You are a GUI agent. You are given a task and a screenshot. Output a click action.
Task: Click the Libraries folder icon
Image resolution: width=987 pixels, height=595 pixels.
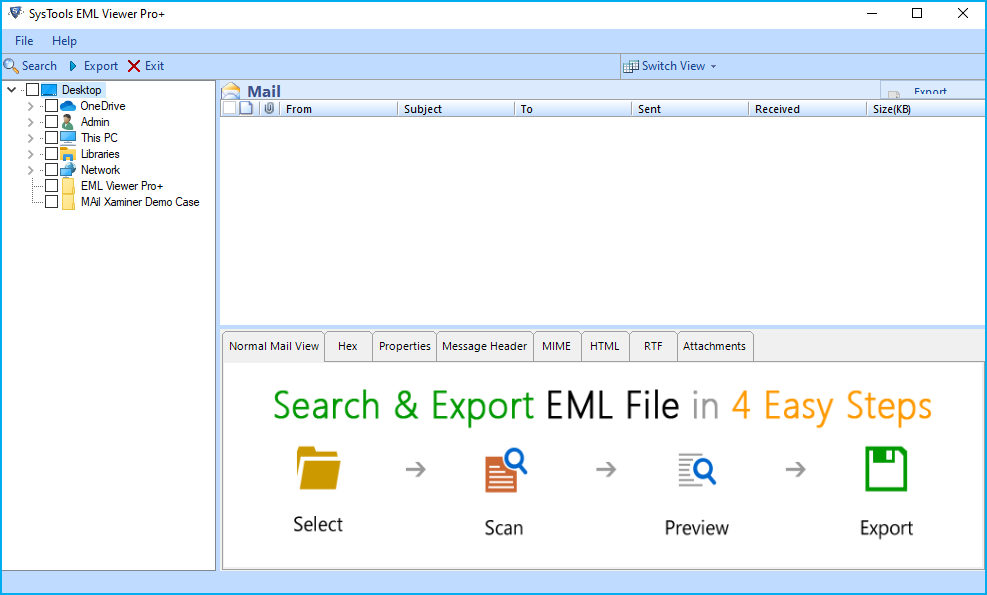click(68, 154)
